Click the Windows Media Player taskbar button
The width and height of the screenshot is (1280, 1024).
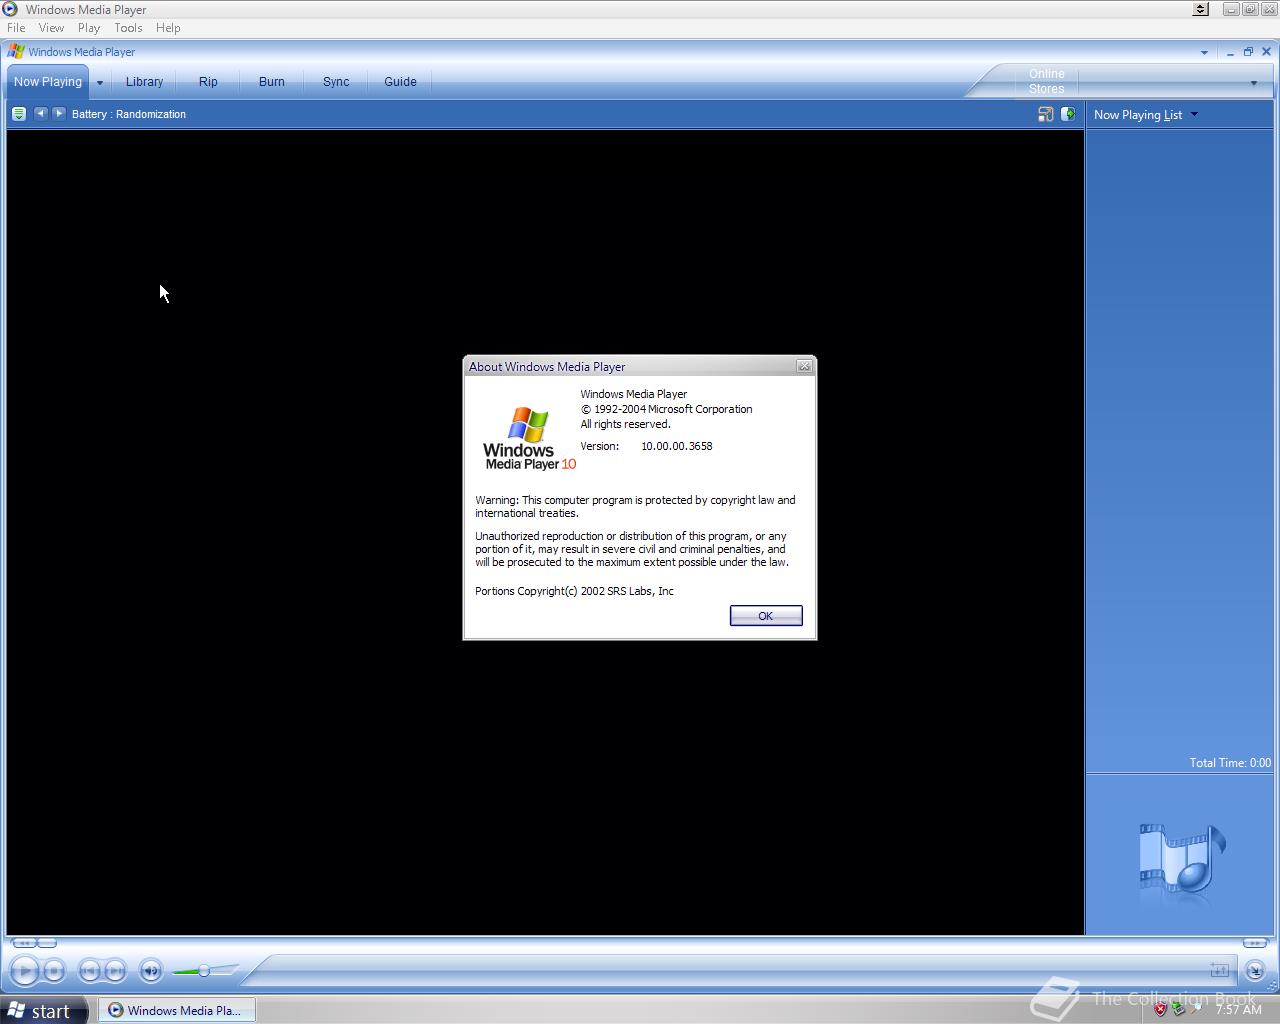coord(176,1010)
